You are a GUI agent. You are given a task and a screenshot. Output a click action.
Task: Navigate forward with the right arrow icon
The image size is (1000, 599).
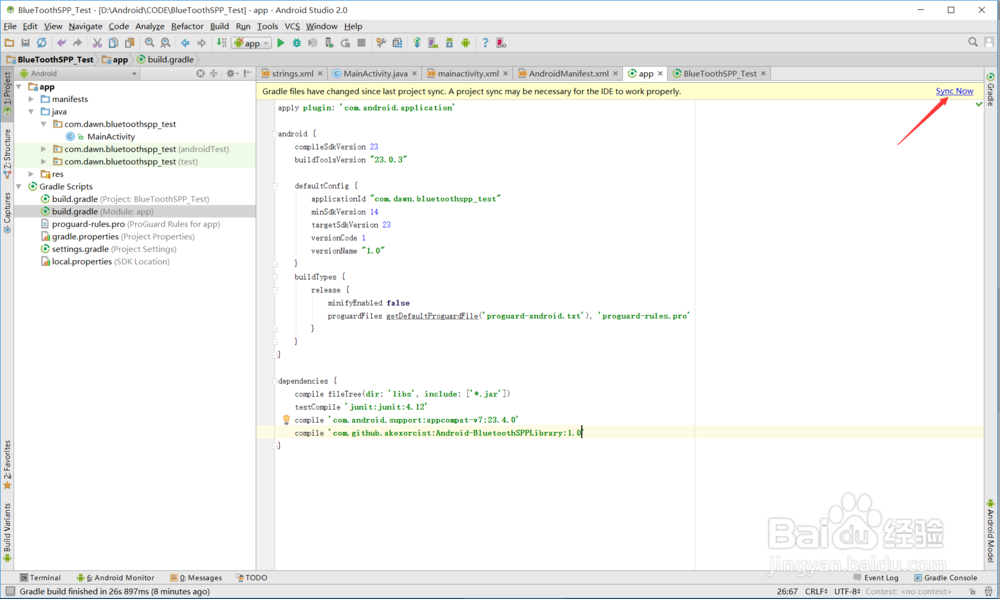[x=202, y=43]
